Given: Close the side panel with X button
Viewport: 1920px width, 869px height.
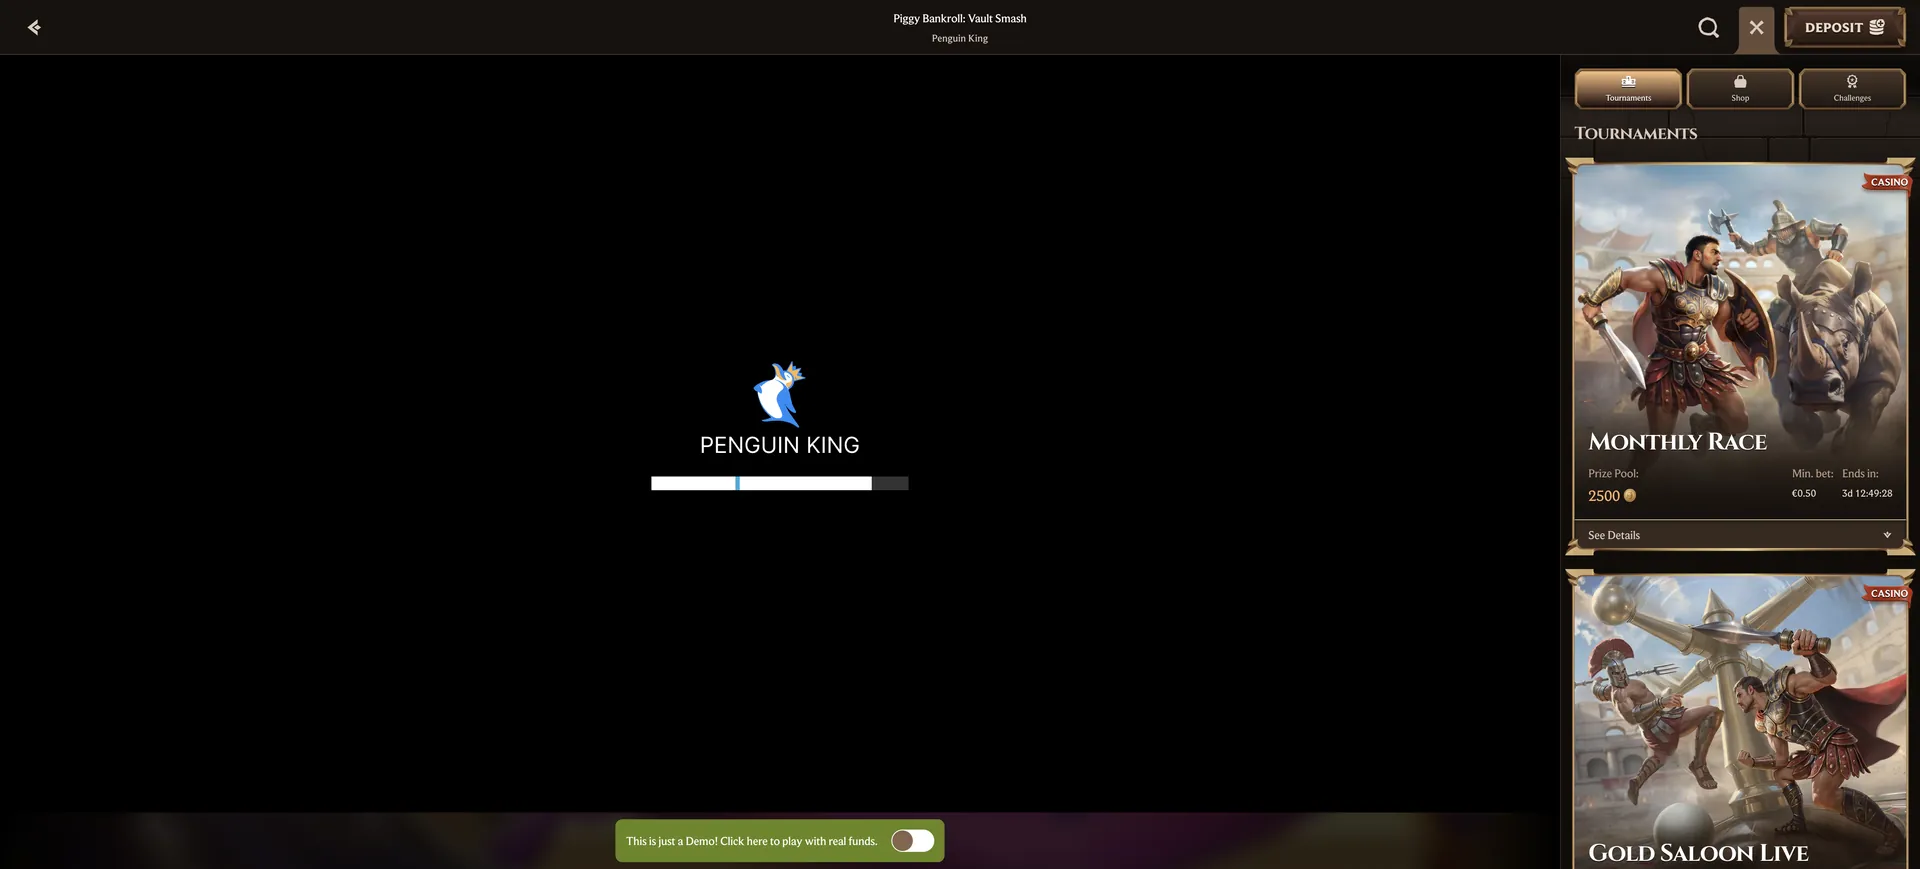Looking at the screenshot, I should [1756, 28].
